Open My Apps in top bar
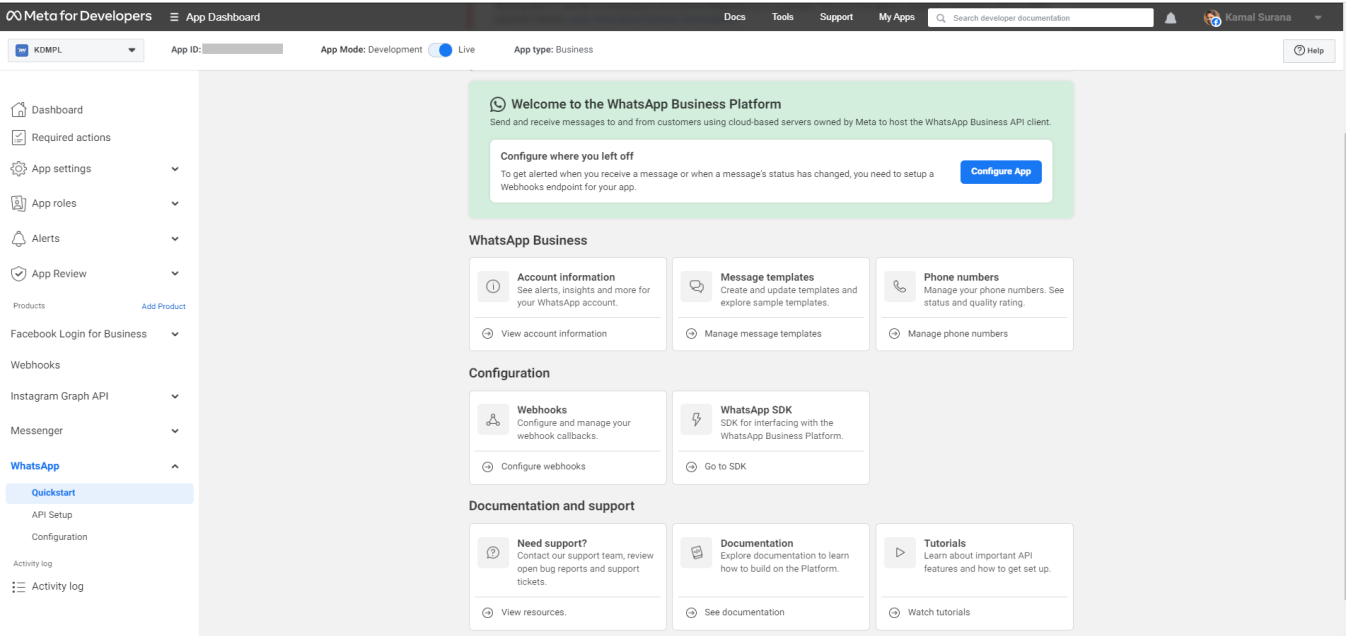The height and width of the screenshot is (636, 1346). tap(896, 17)
